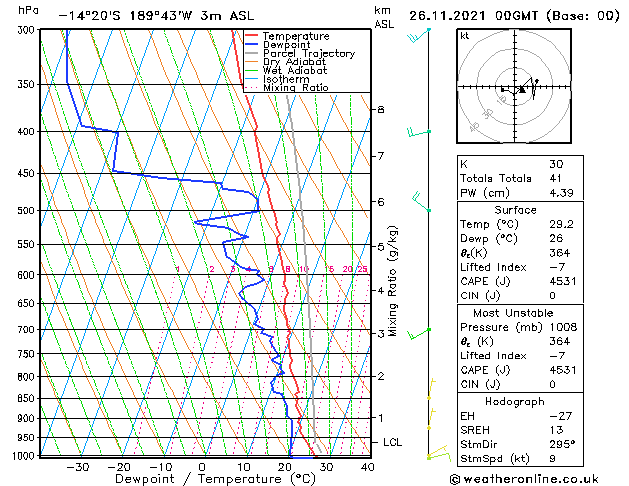Viewport: 629px width, 486px height.
Task: Click the 500 hPa pressure axis label
Action: pos(26,211)
